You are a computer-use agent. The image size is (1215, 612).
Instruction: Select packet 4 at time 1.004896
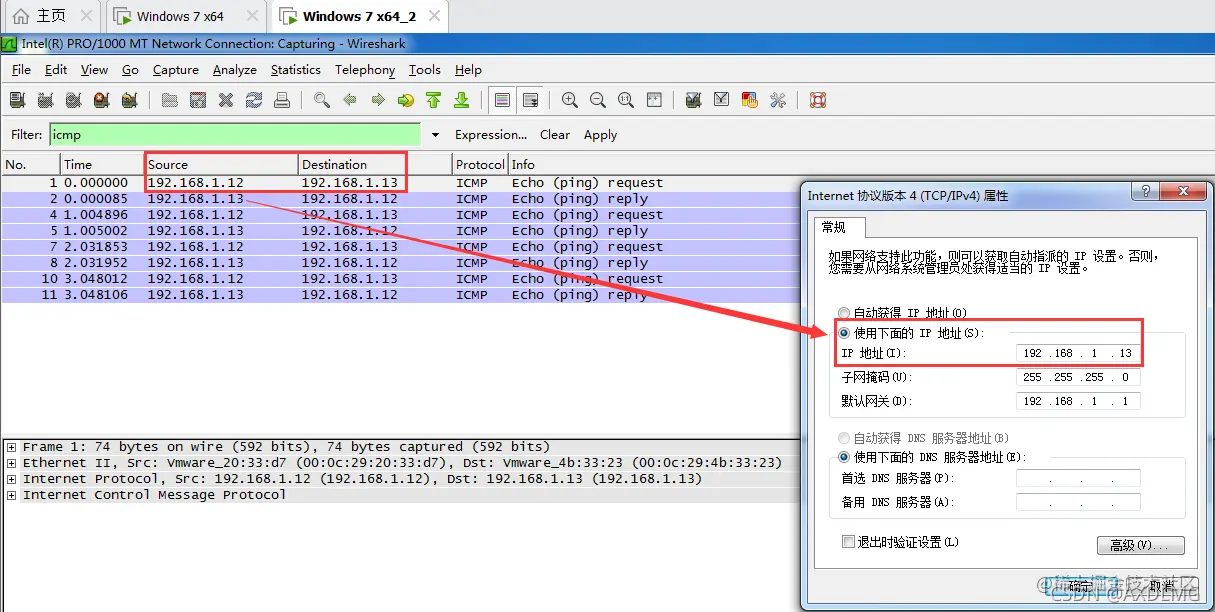[401, 215]
